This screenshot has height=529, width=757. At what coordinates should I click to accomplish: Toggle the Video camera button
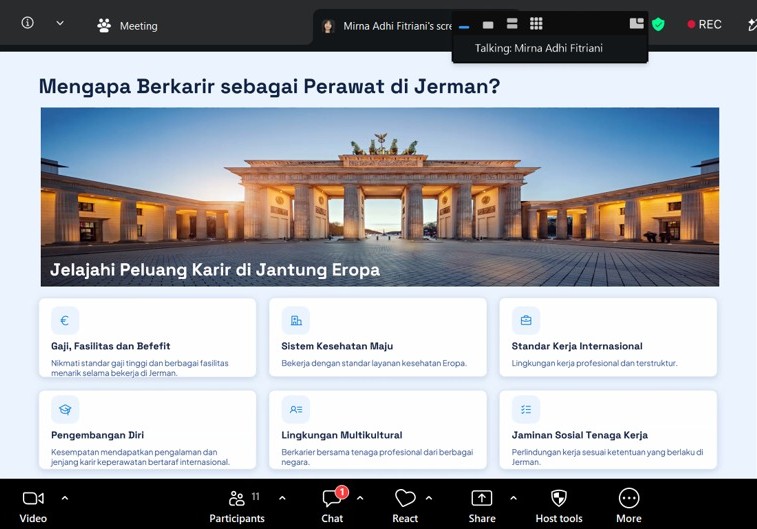33,507
